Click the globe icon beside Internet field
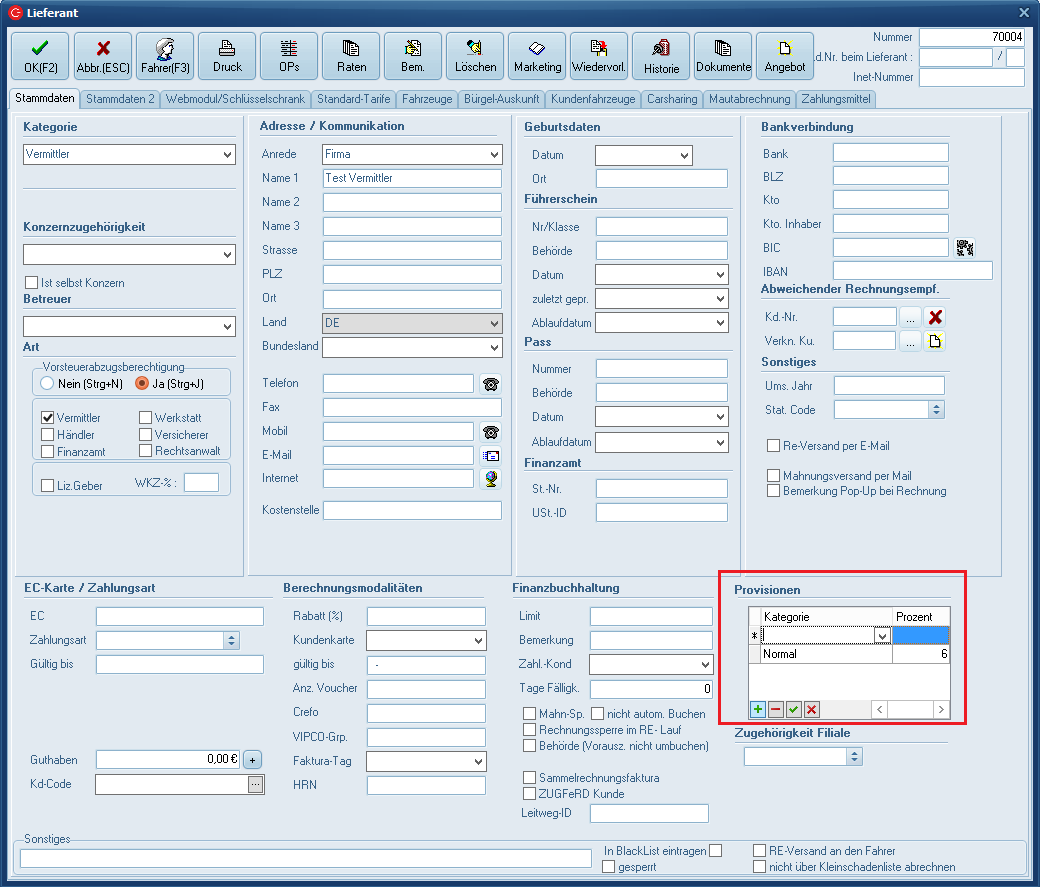The height and width of the screenshot is (887, 1040). pyautogui.click(x=490, y=479)
